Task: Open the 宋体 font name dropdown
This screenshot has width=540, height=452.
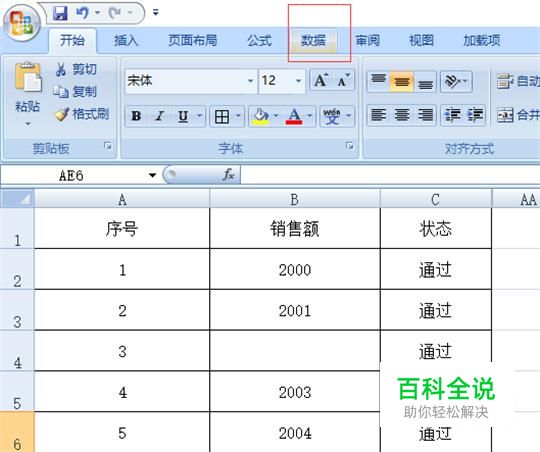Action: 250,81
